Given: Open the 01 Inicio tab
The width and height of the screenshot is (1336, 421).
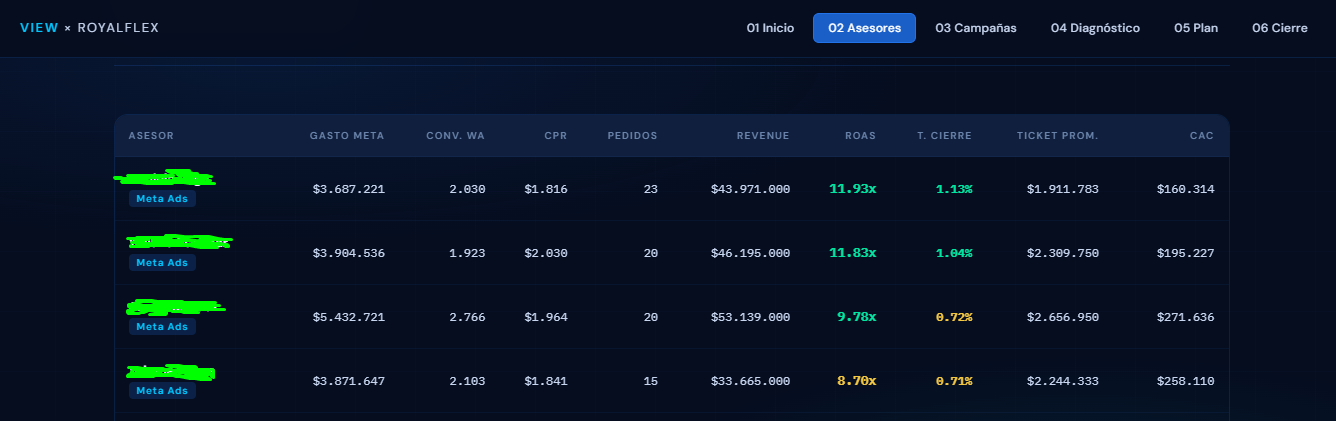Looking at the screenshot, I should coord(770,28).
